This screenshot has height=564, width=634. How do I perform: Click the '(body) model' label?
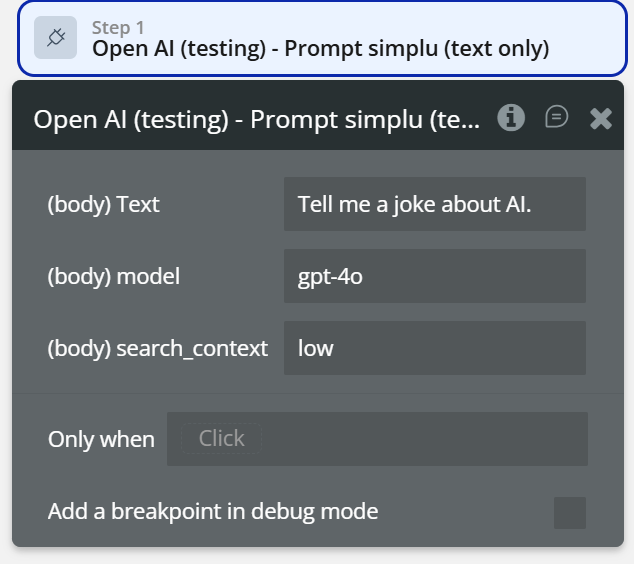[114, 277]
